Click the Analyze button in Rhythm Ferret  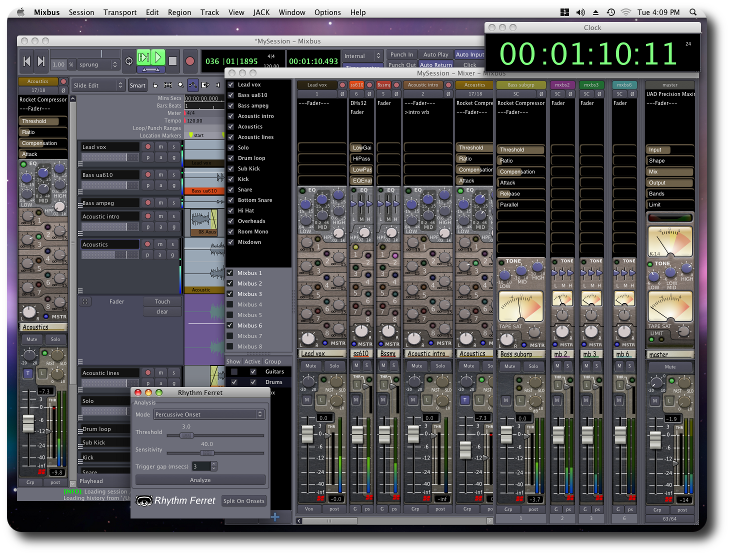coord(200,479)
